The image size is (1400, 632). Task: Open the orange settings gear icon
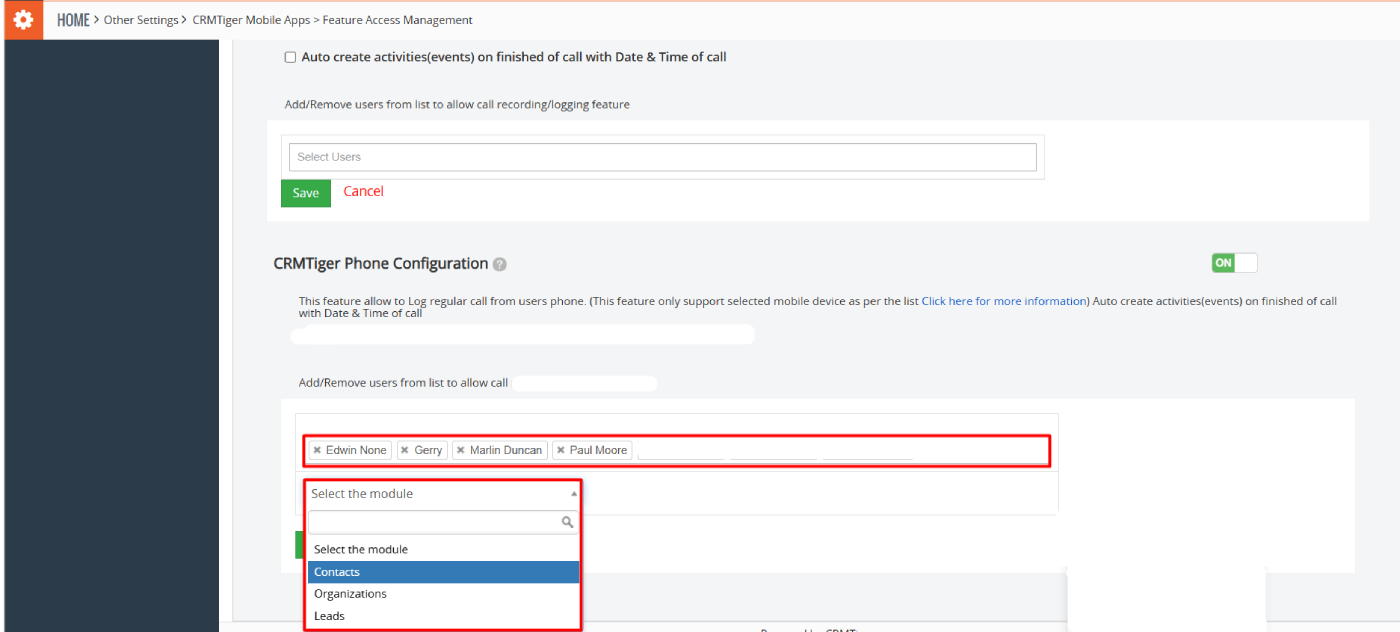(x=23, y=20)
